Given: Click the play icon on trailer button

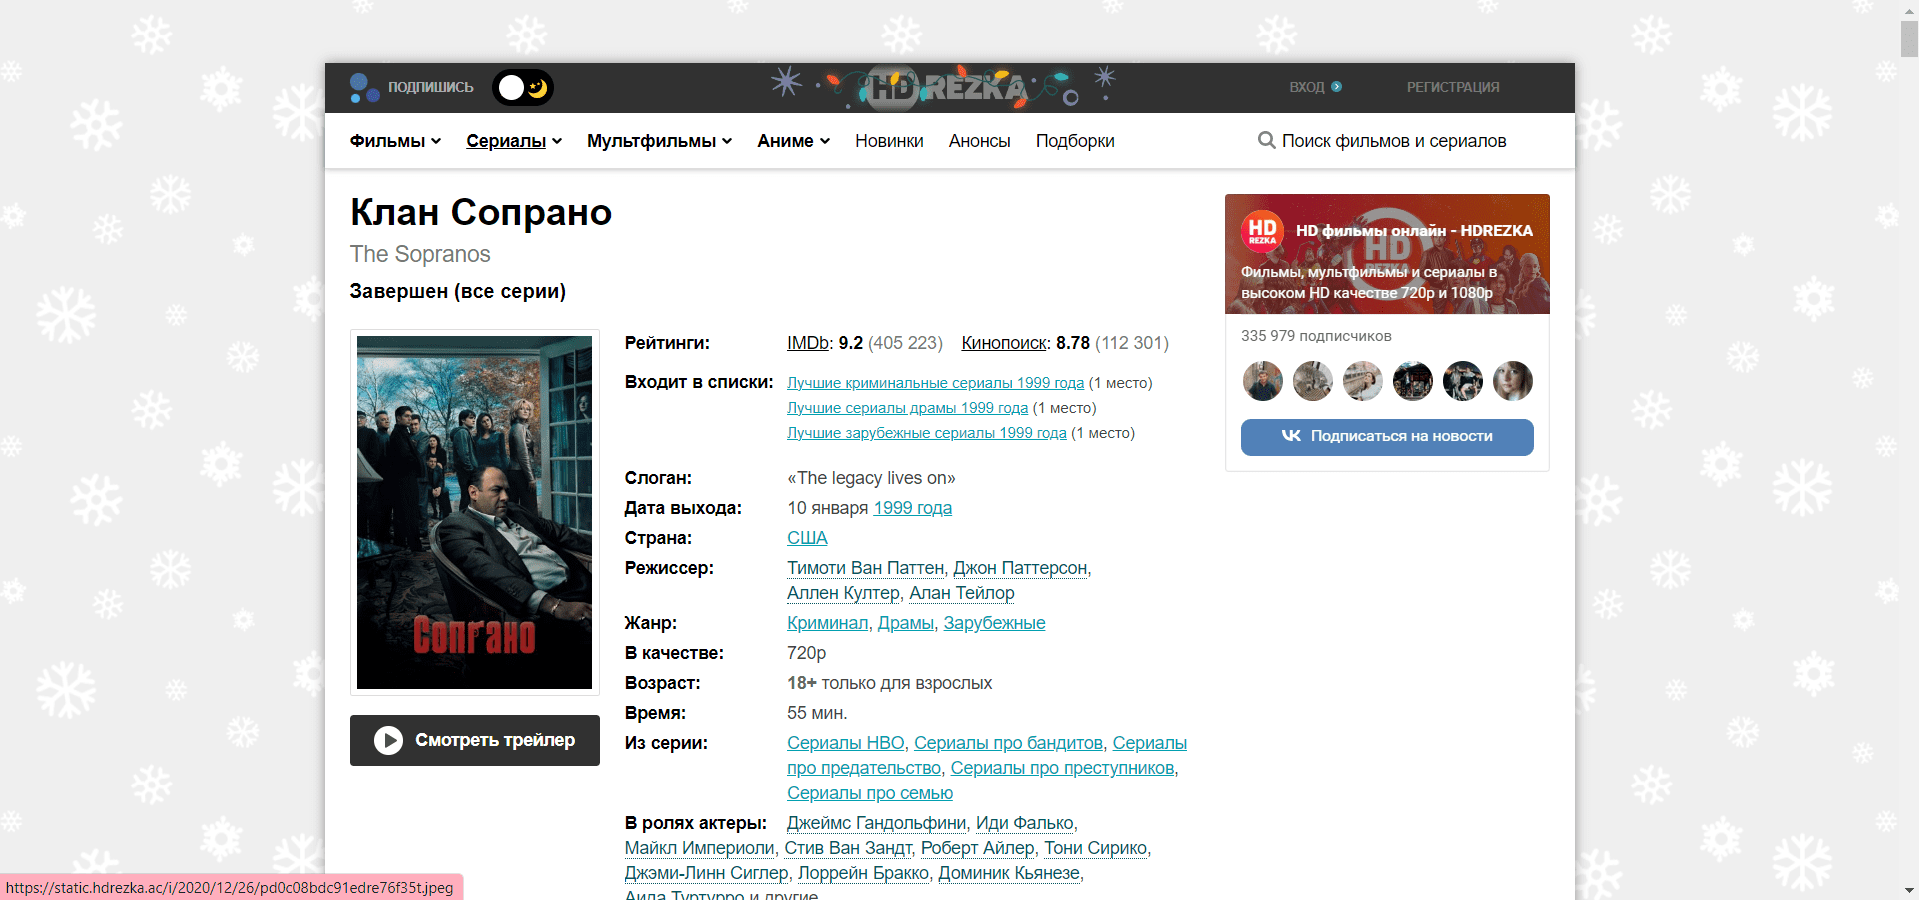Looking at the screenshot, I should tap(388, 740).
